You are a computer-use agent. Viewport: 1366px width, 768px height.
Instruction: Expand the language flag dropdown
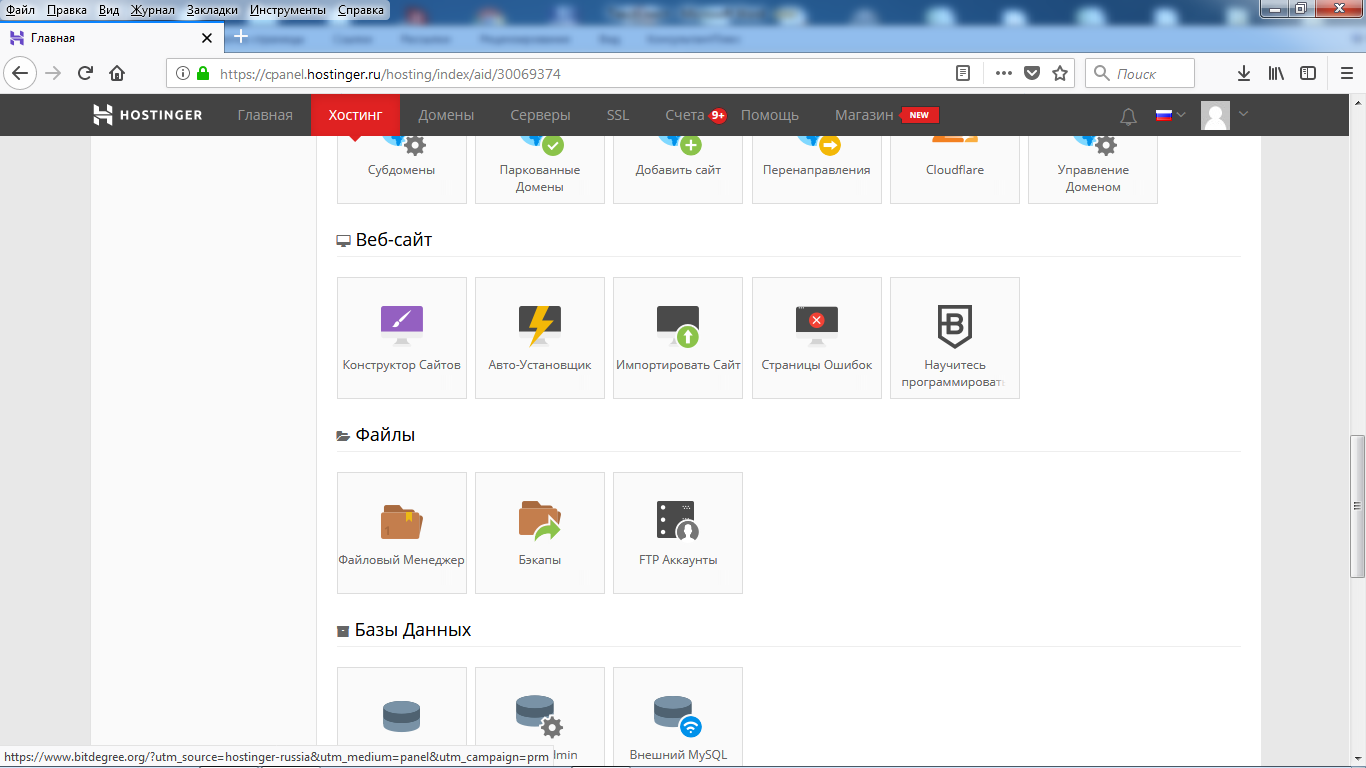click(1169, 115)
